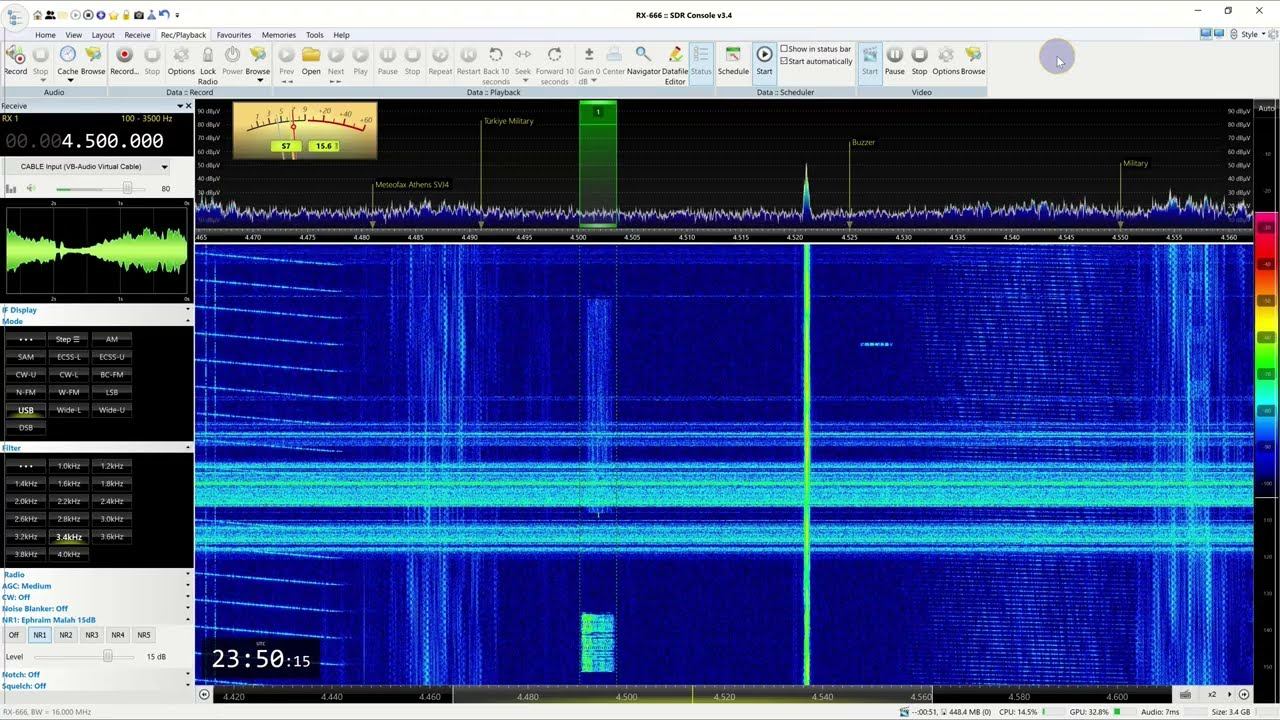The height and width of the screenshot is (720, 1280).
Task: Enable Show in status bar checkbox
Action: coord(784,49)
